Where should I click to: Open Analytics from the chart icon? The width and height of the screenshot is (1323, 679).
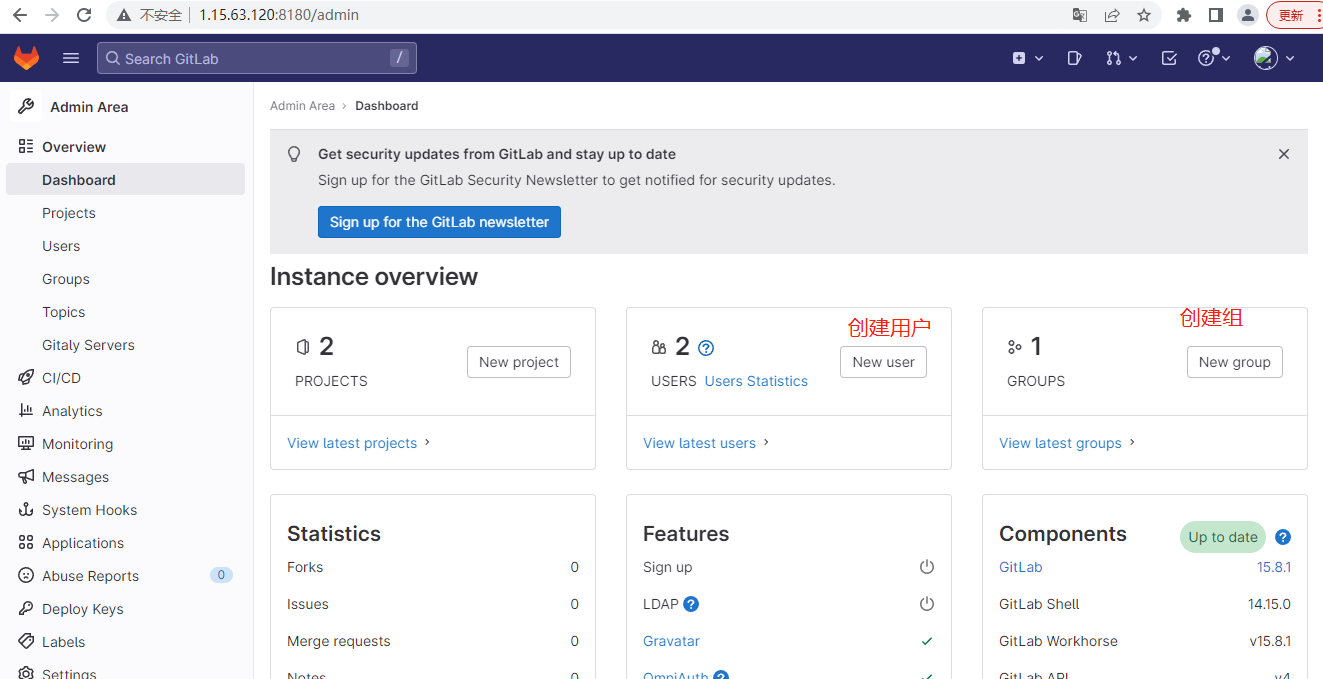[26, 410]
